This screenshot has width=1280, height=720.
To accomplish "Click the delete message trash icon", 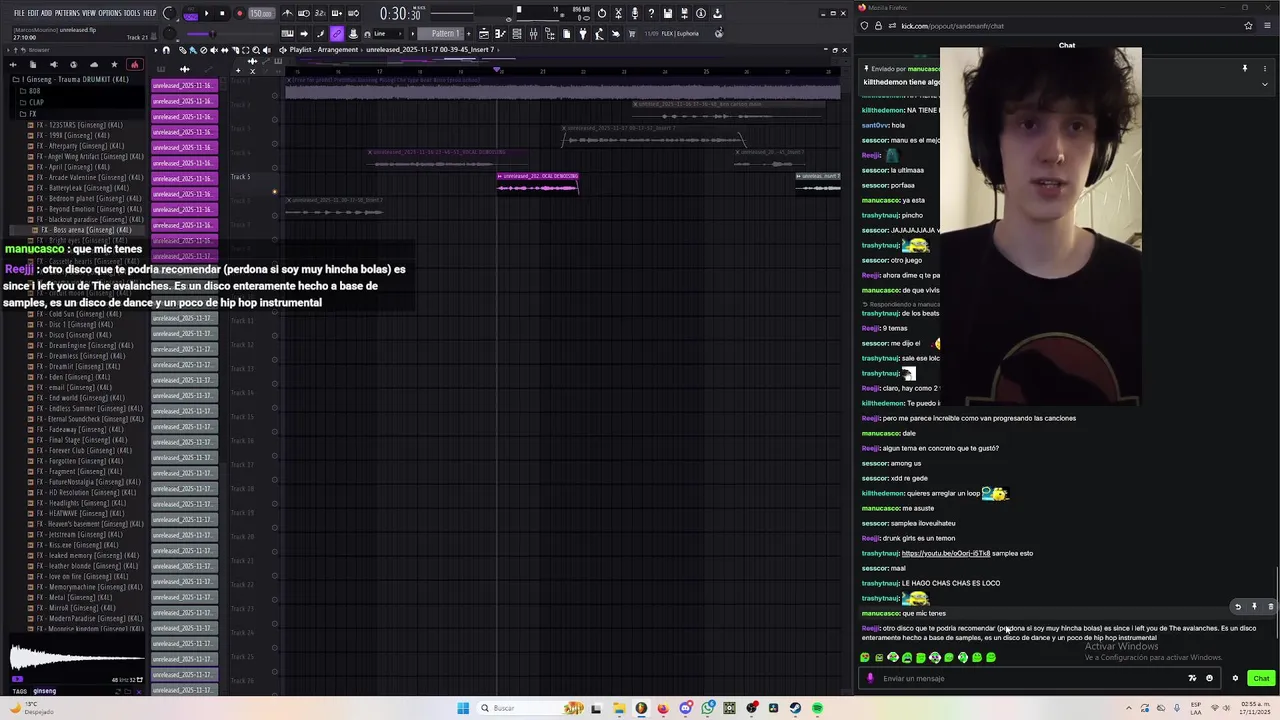I will (x=1271, y=607).
